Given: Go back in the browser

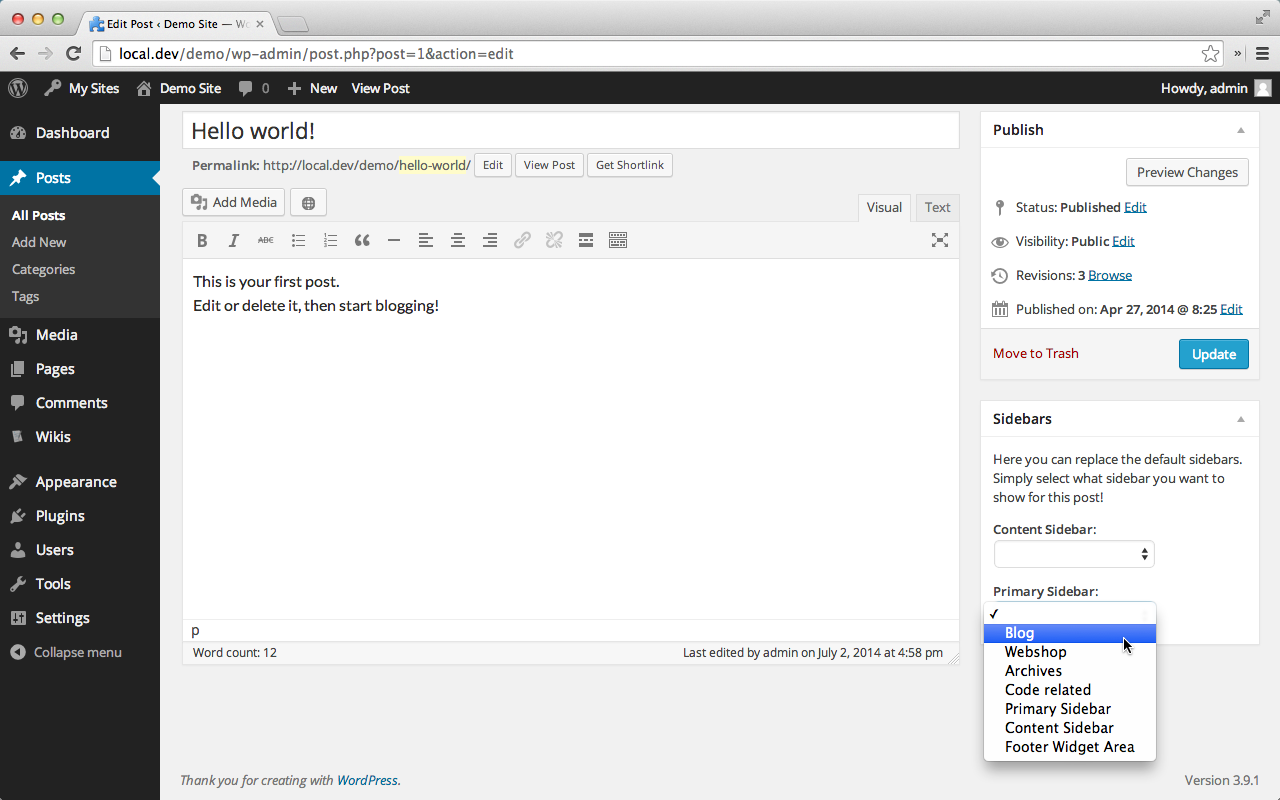Looking at the screenshot, I should pyautogui.click(x=17, y=53).
